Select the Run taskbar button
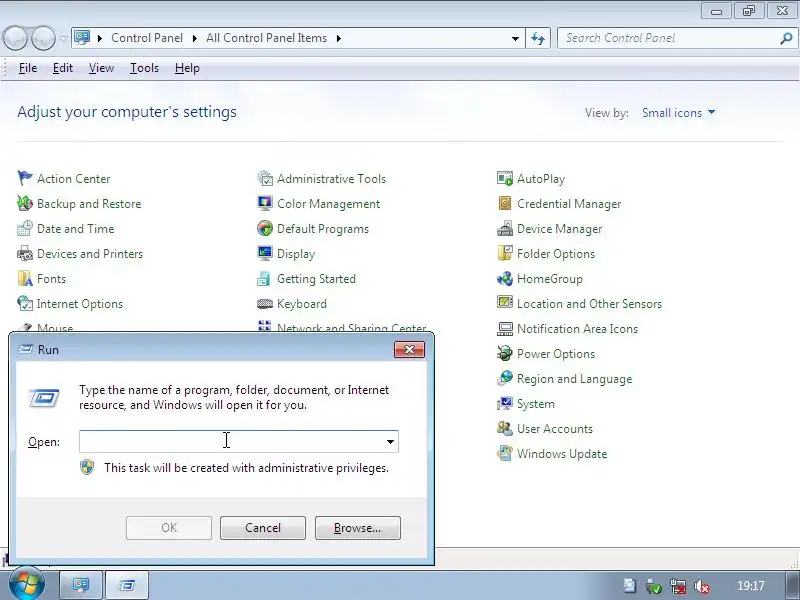 pyautogui.click(x=127, y=585)
